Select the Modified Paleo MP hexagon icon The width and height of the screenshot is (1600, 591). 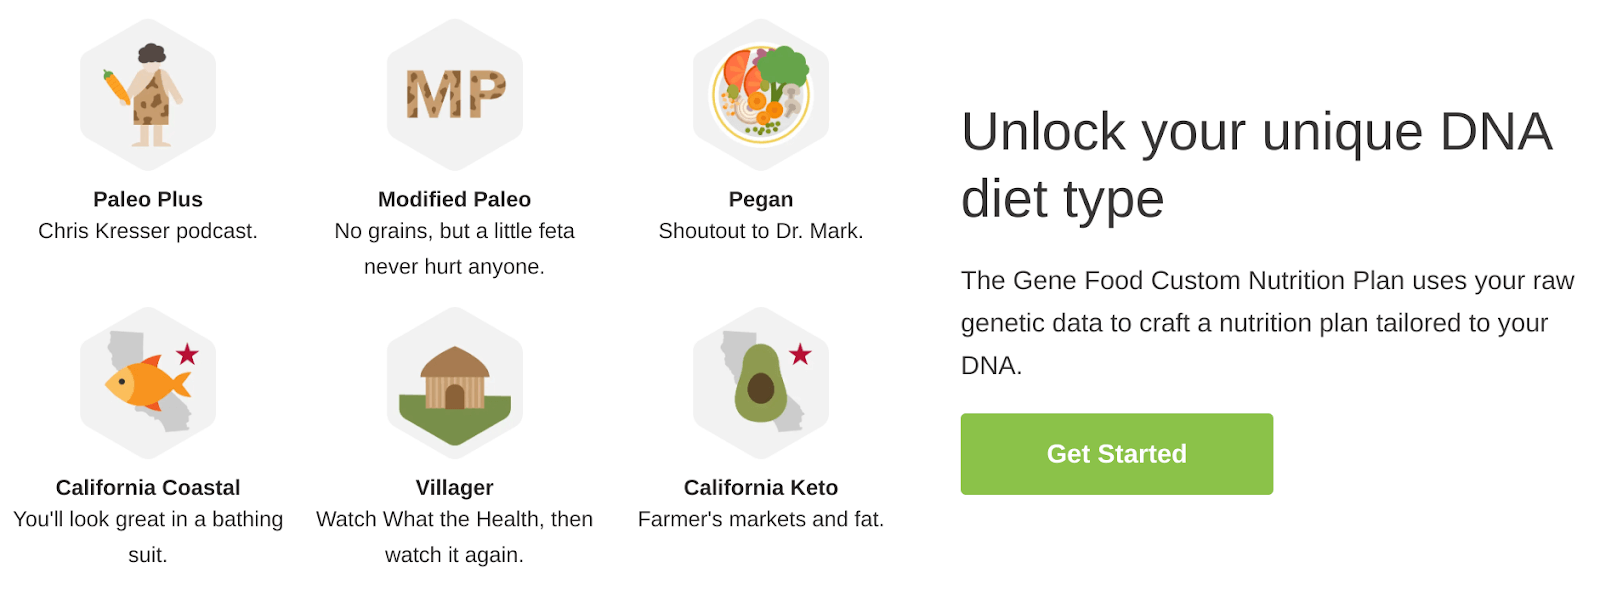tap(455, 95)
